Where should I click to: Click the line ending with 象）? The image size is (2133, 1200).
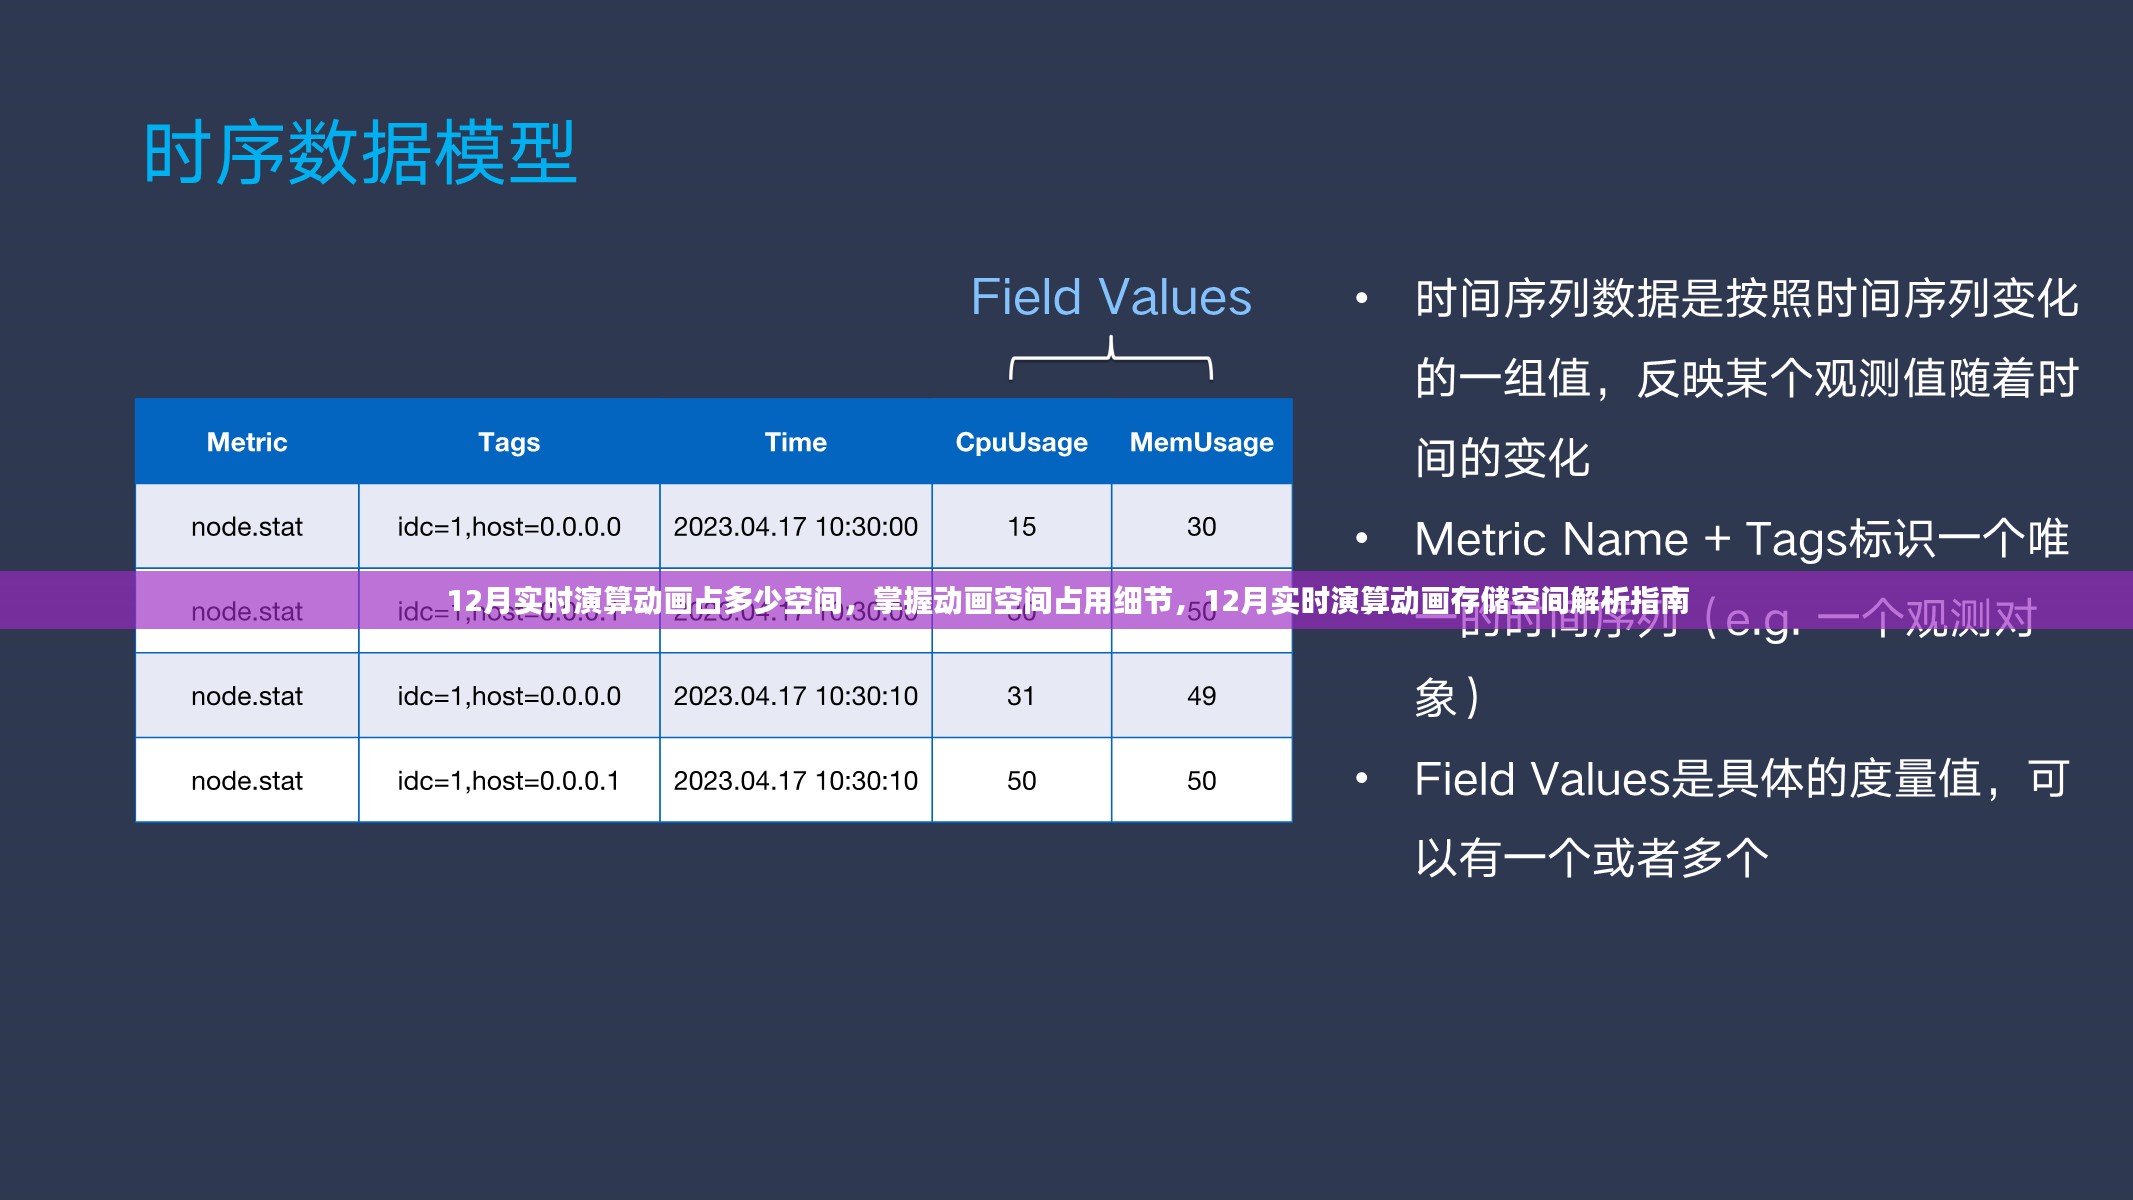1448,698
